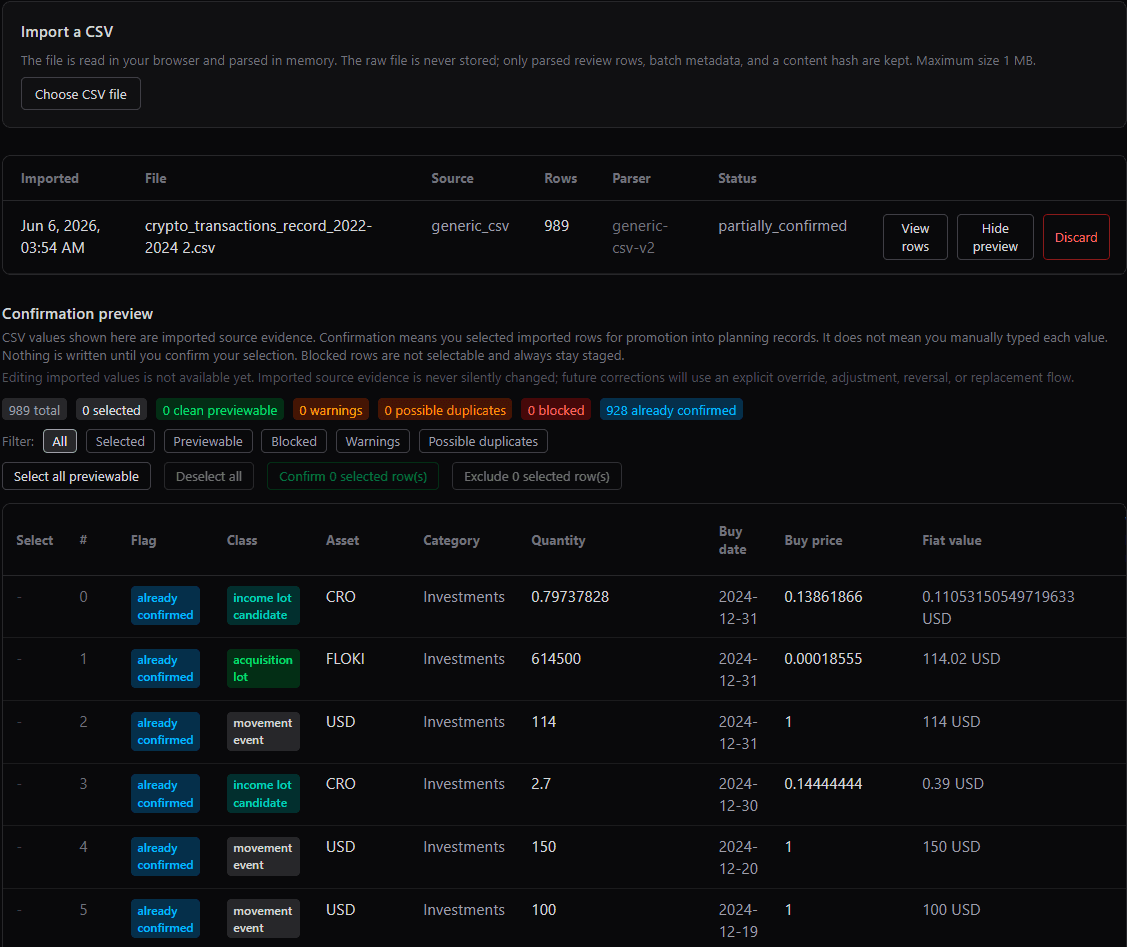Viewport: 1127px width, 947px height.
Task: Click Deselect all button
Action: (208, 476)
